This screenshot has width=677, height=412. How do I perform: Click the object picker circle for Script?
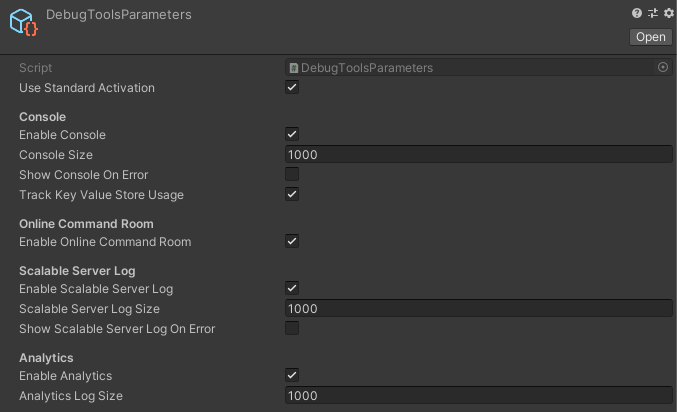663,67
